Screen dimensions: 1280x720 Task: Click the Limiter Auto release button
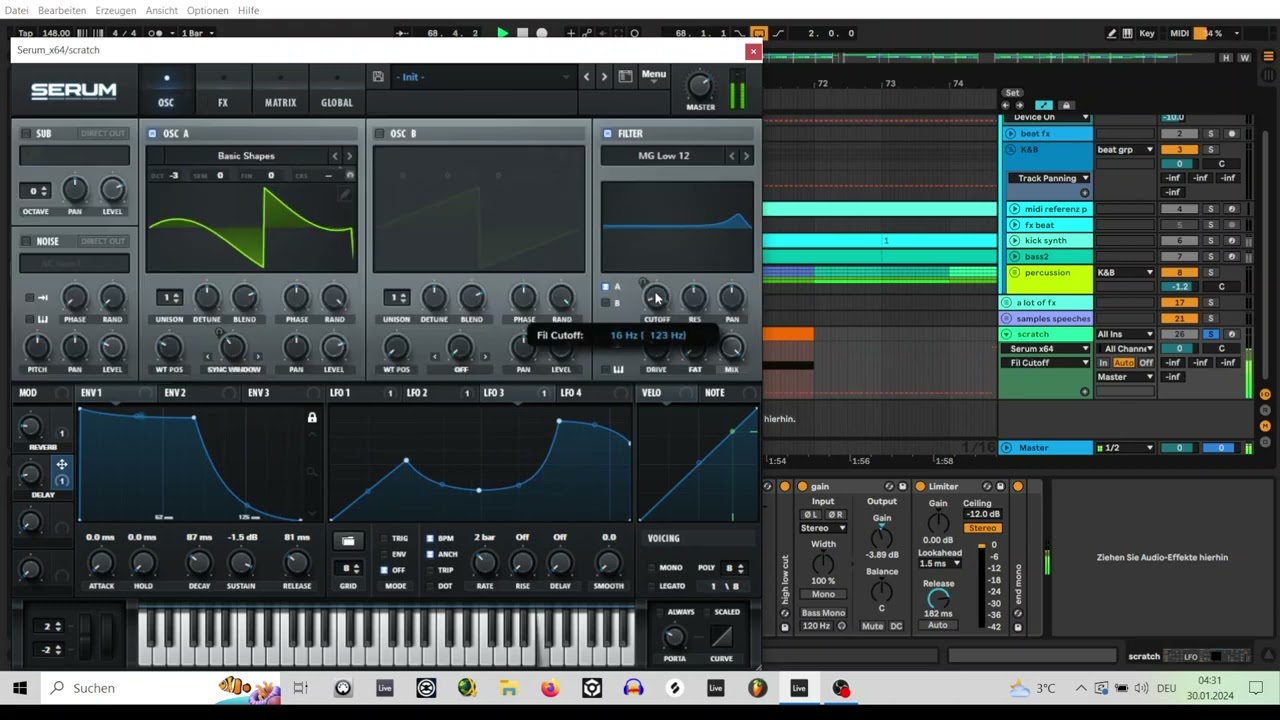(x=937, y=626)
